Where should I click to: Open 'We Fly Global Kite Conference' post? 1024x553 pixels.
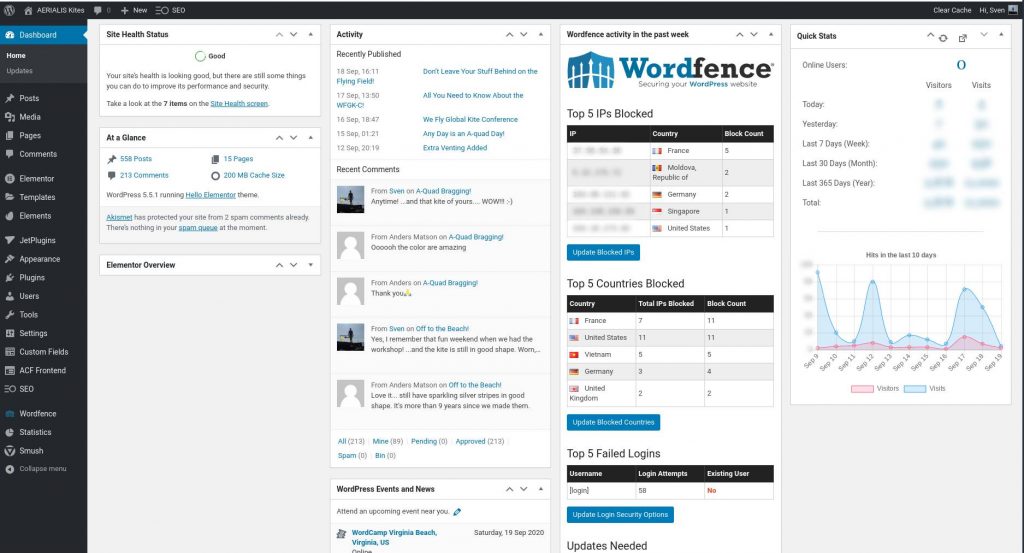pyautogui.click(x=470, y=119)
